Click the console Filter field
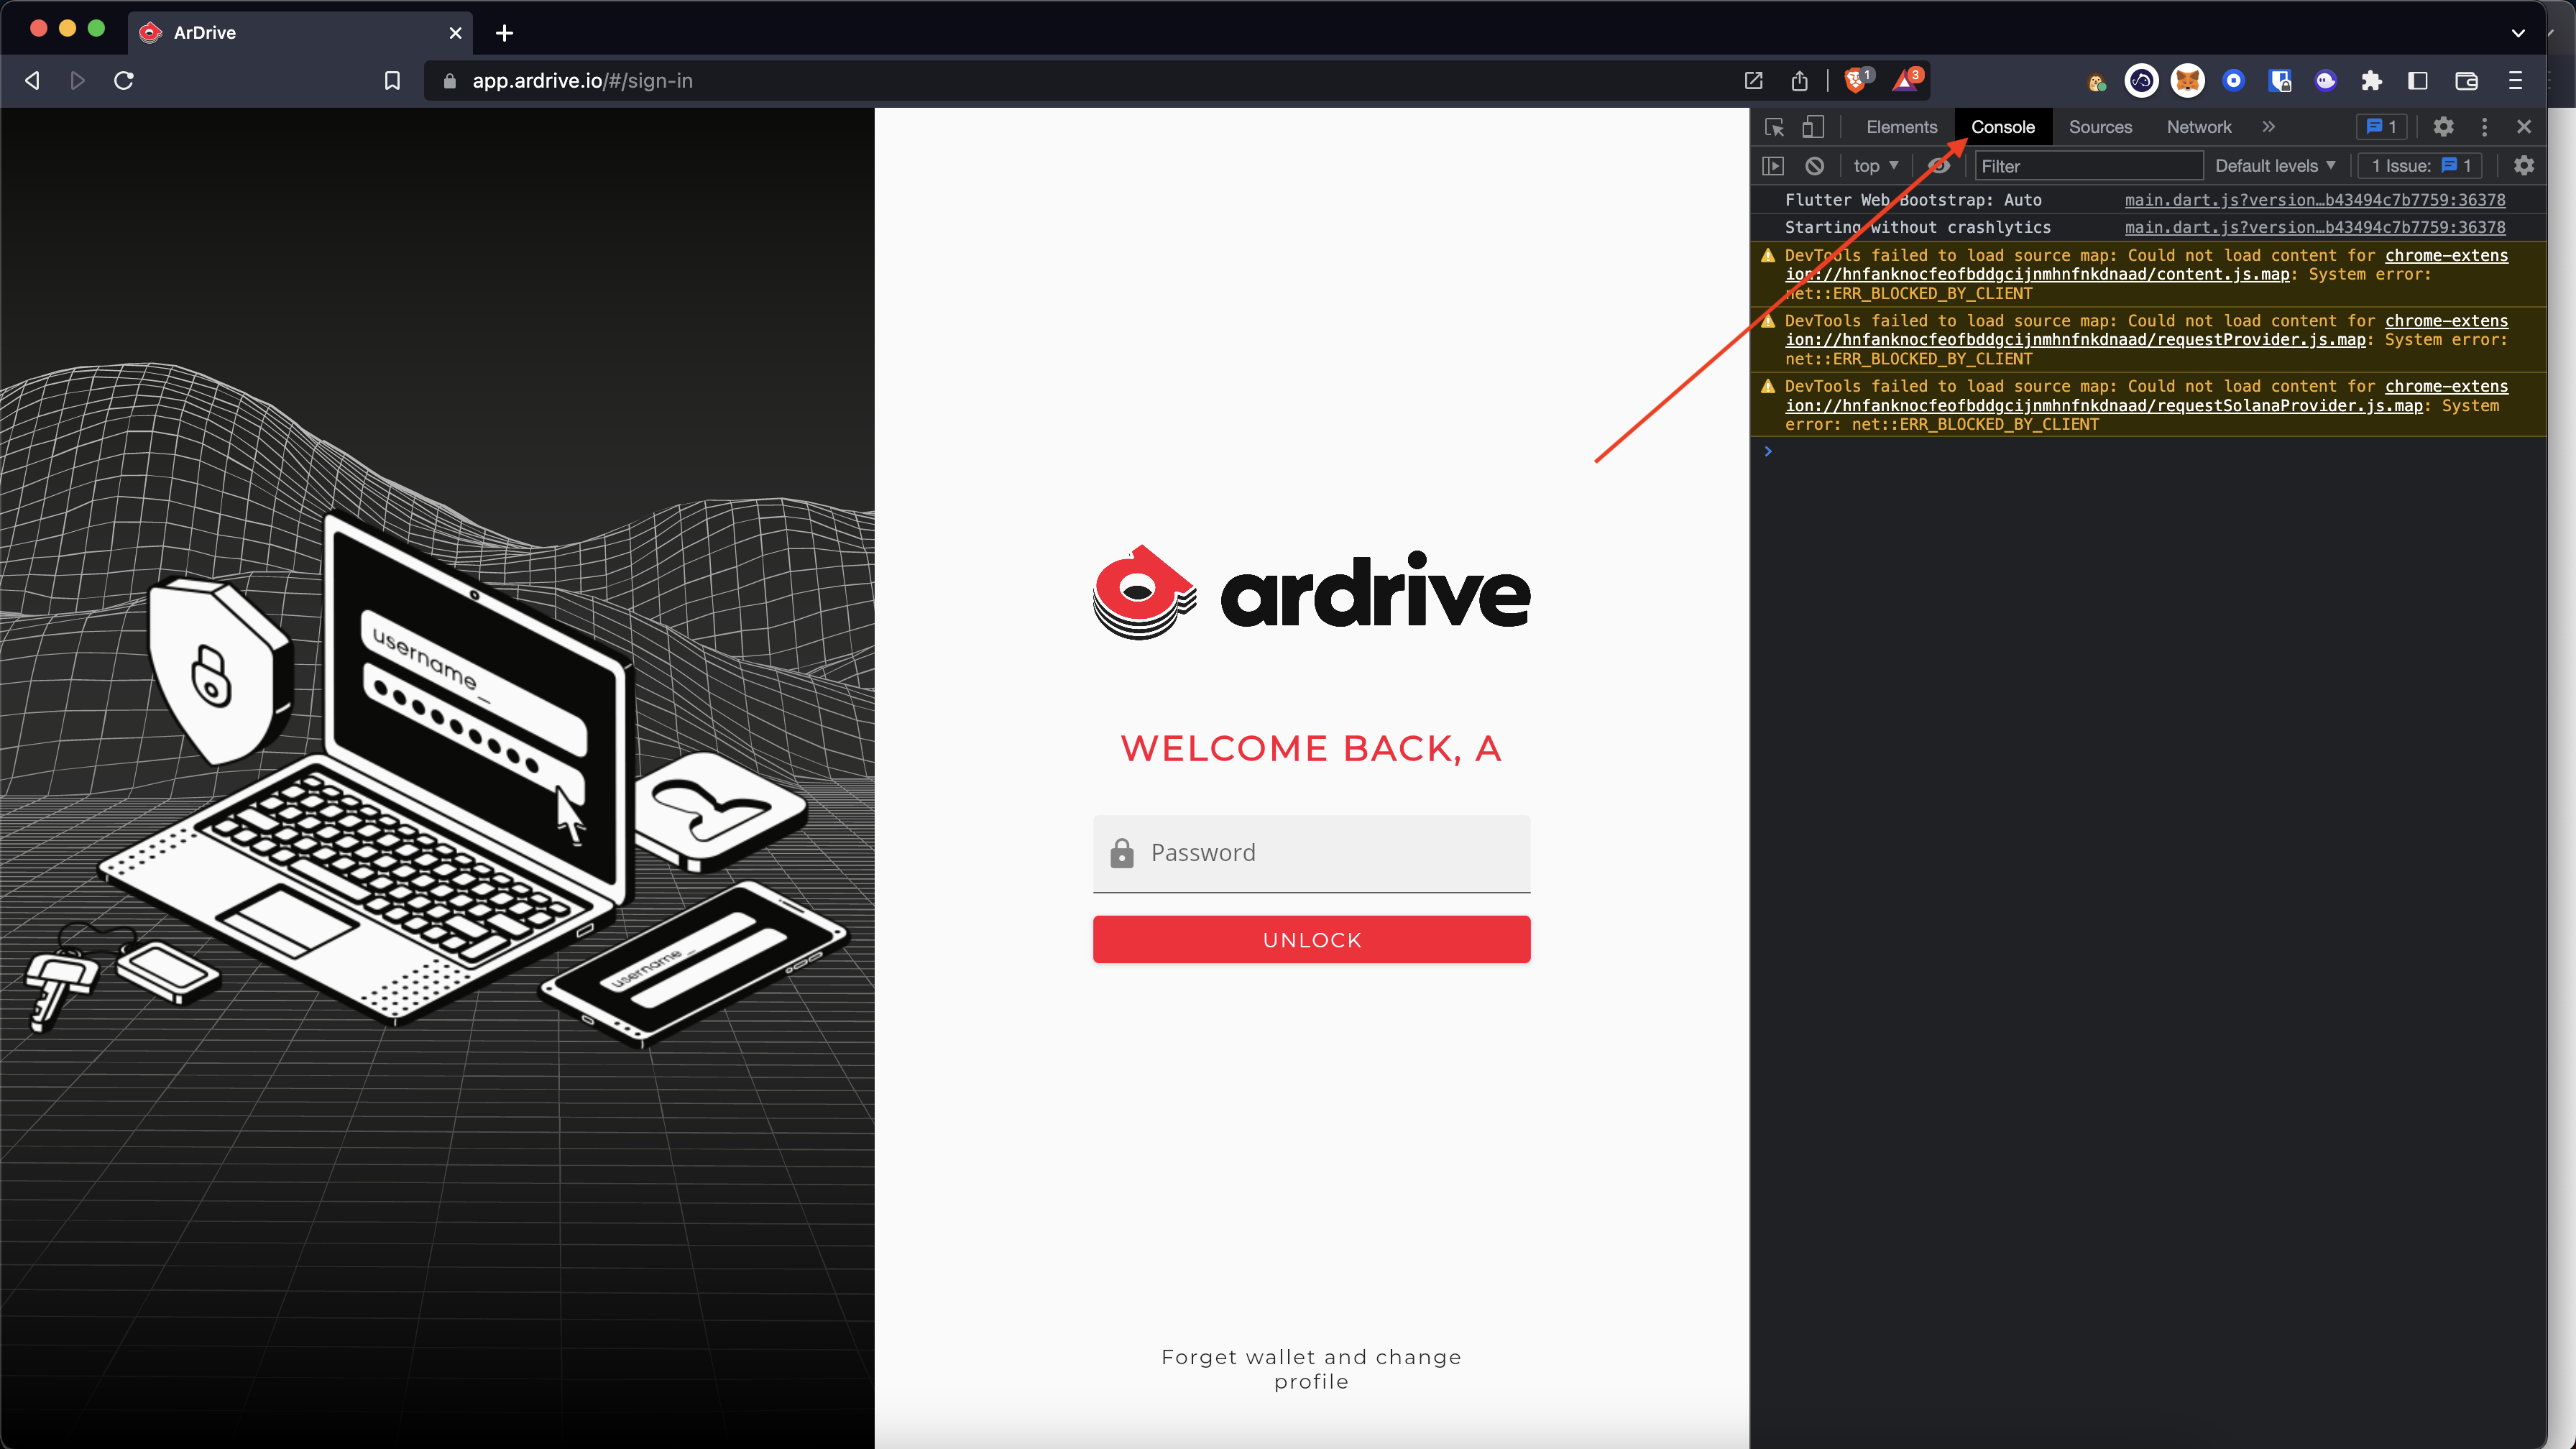The image size is (2576, 1449). click(x=2088, y=166)
